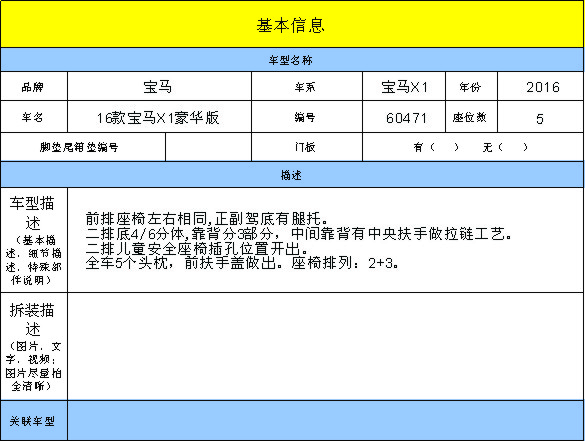This screenshot has height=441, width=585.
Task: Select the 拆装描述 label cell
Action: (34, 346)
